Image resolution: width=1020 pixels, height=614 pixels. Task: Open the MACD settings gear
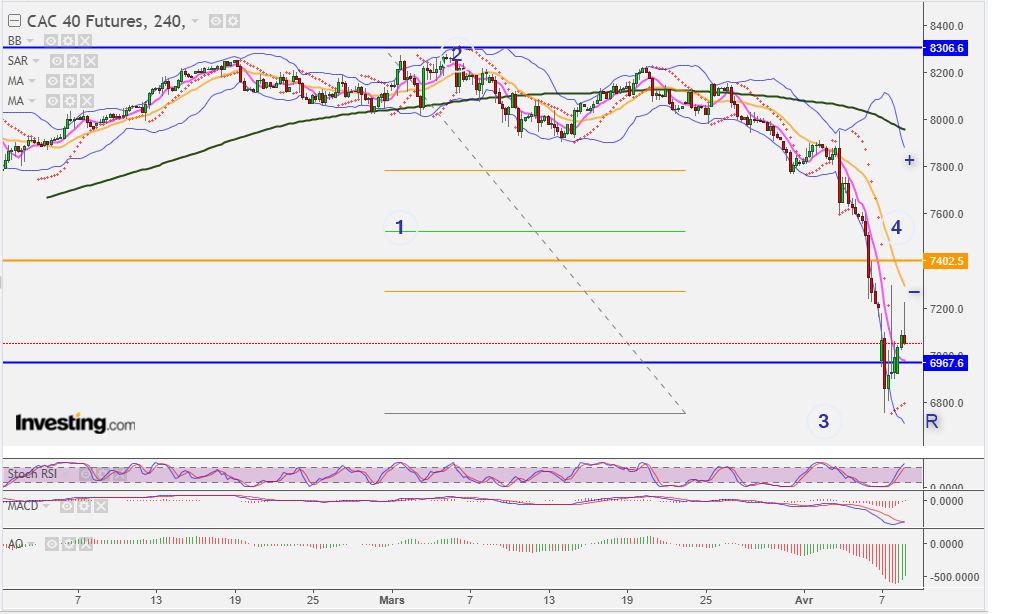click(84, 506)
